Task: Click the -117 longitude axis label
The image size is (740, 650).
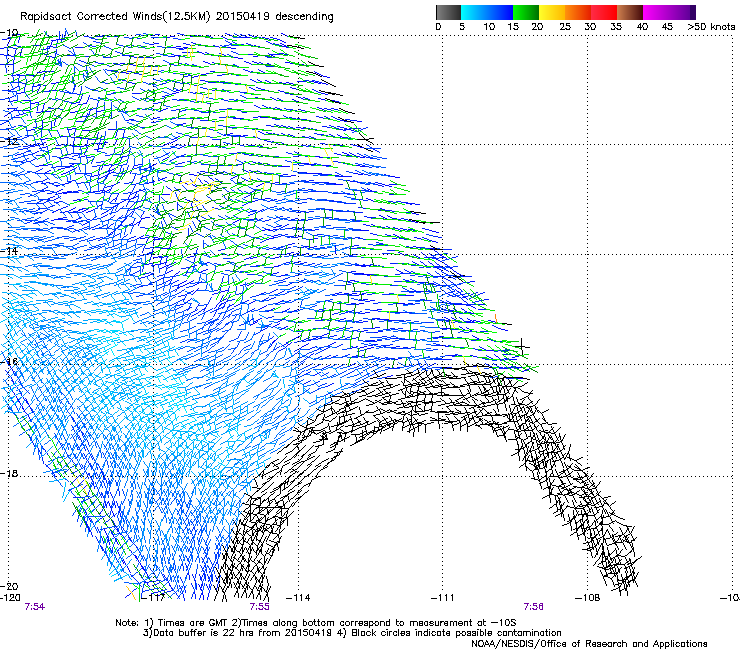Action: tap(154, 597)
